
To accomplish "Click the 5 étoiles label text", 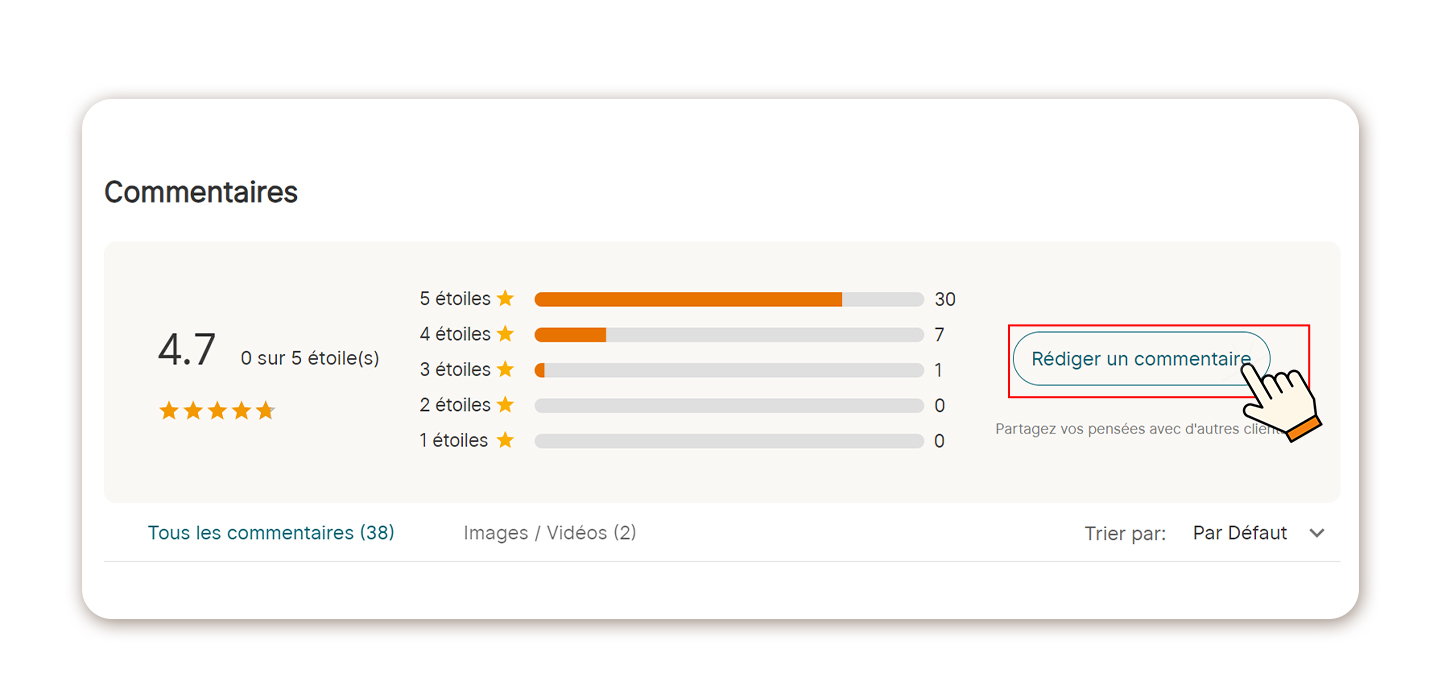I will point(455,299).
